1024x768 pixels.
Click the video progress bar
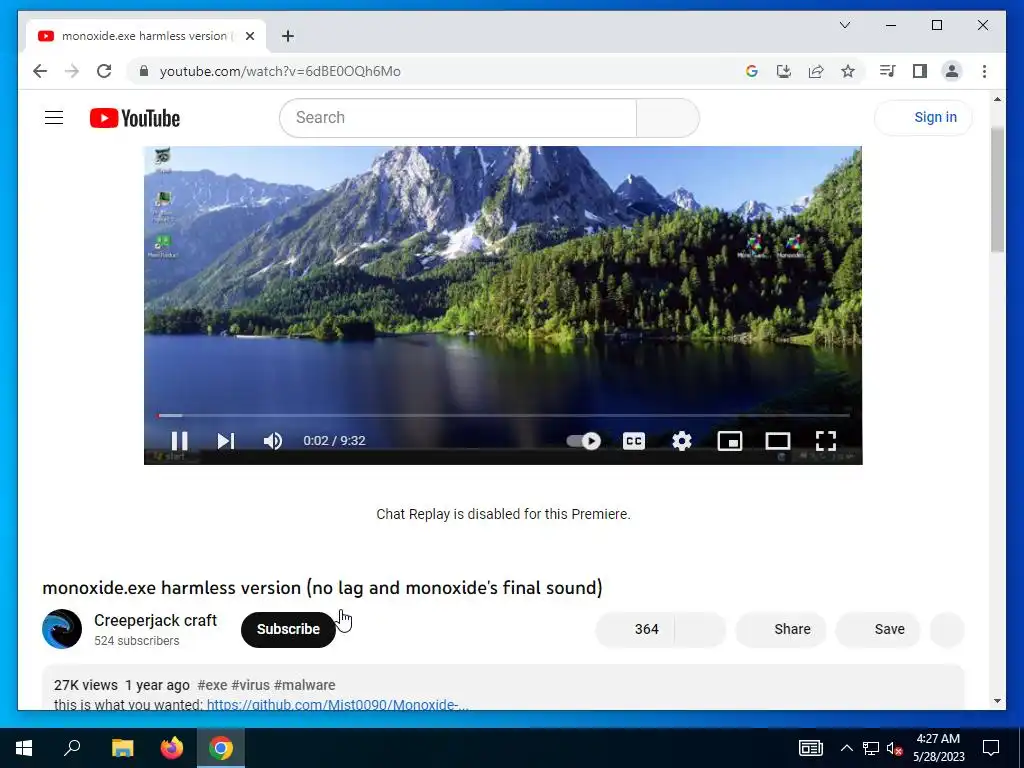coord(503,415)
